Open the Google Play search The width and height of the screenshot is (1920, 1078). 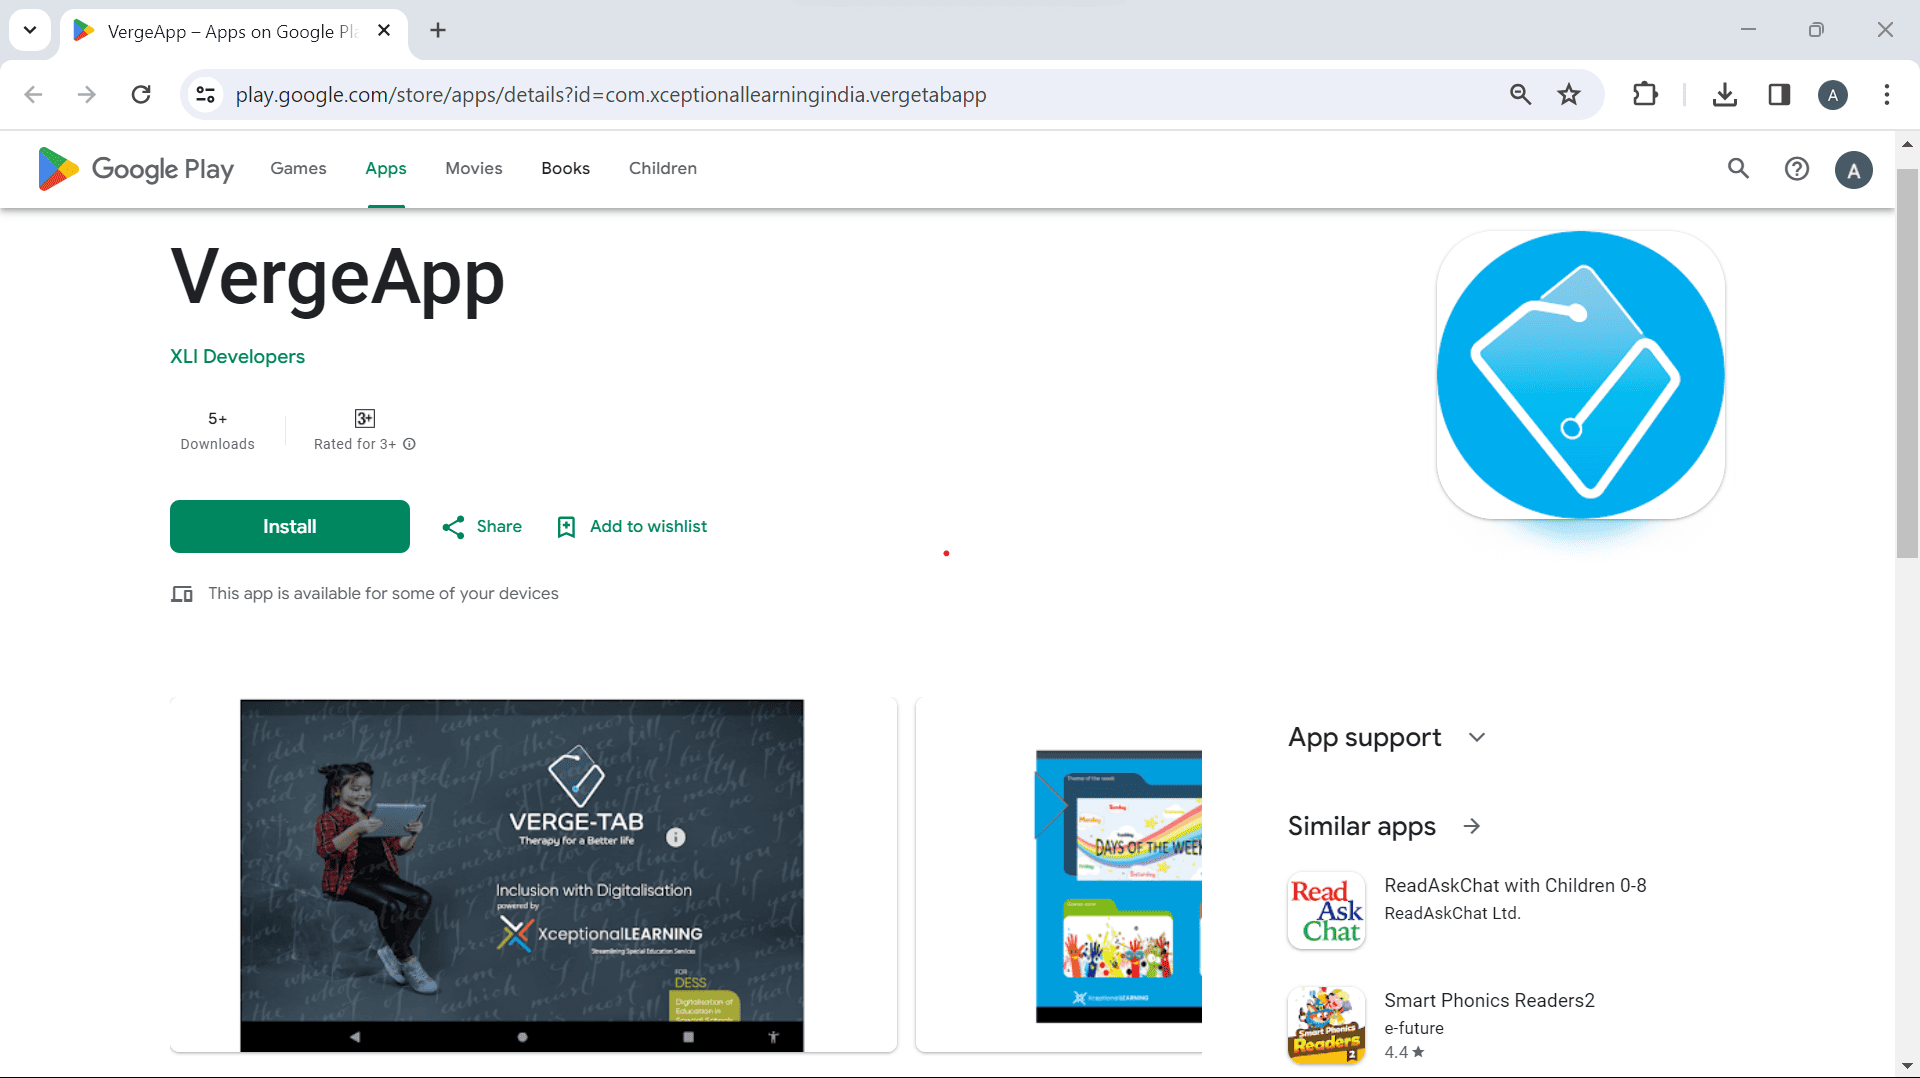coord(1738,169)
